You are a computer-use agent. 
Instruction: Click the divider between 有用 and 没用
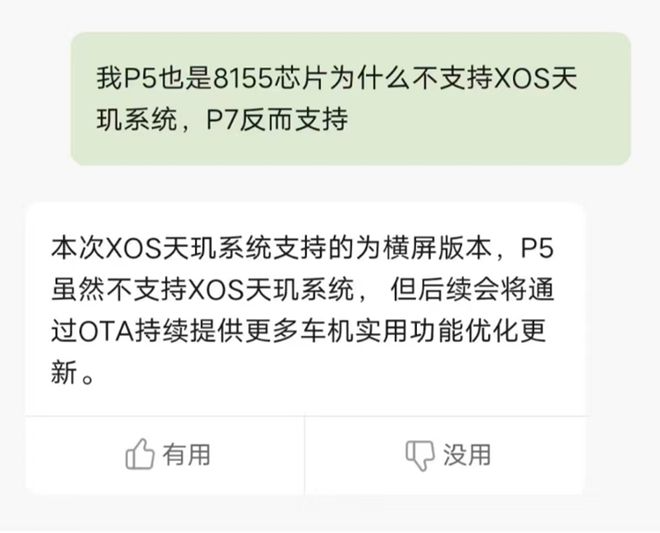[305, 455]
